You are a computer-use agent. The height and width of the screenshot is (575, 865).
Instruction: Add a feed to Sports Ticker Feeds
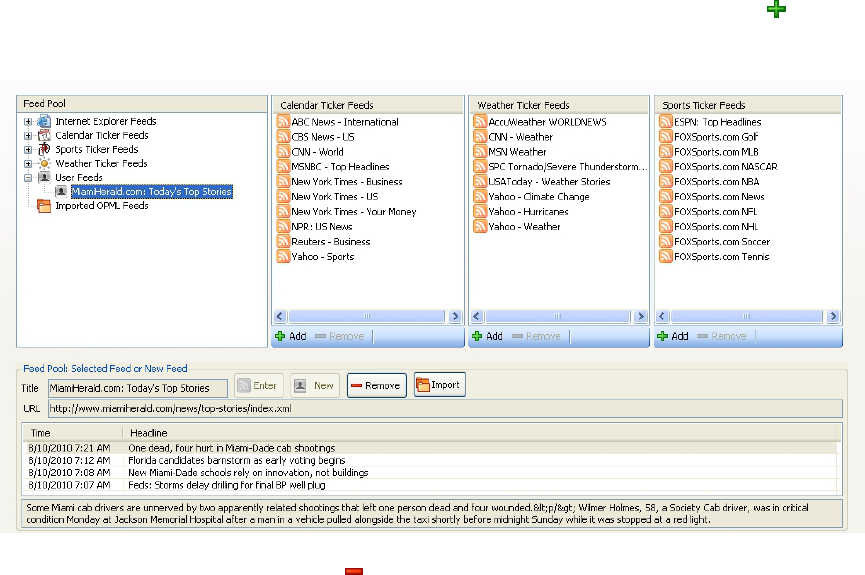[673, 336]
